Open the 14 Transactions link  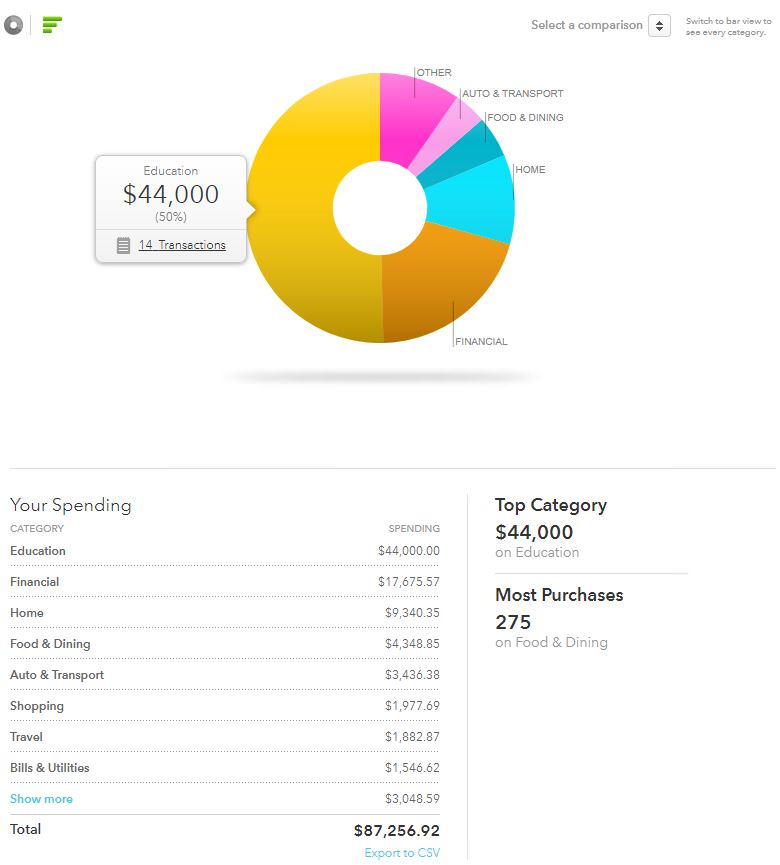pos(182,244)
